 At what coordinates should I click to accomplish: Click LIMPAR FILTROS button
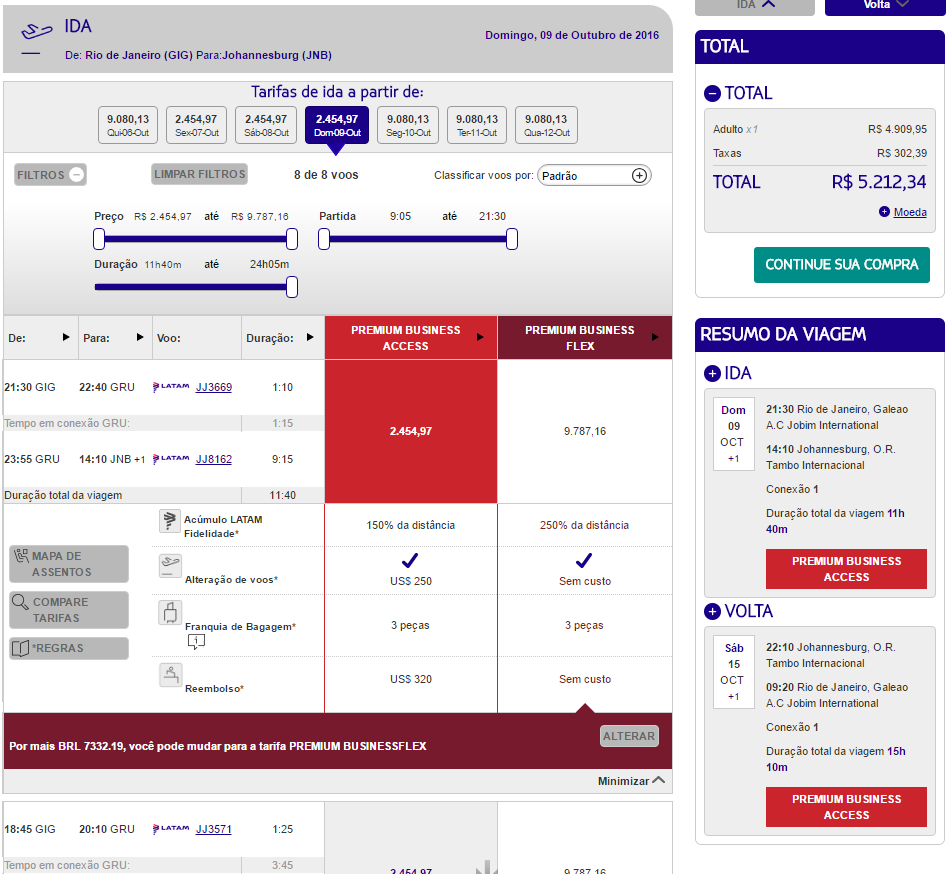point(200,174)
